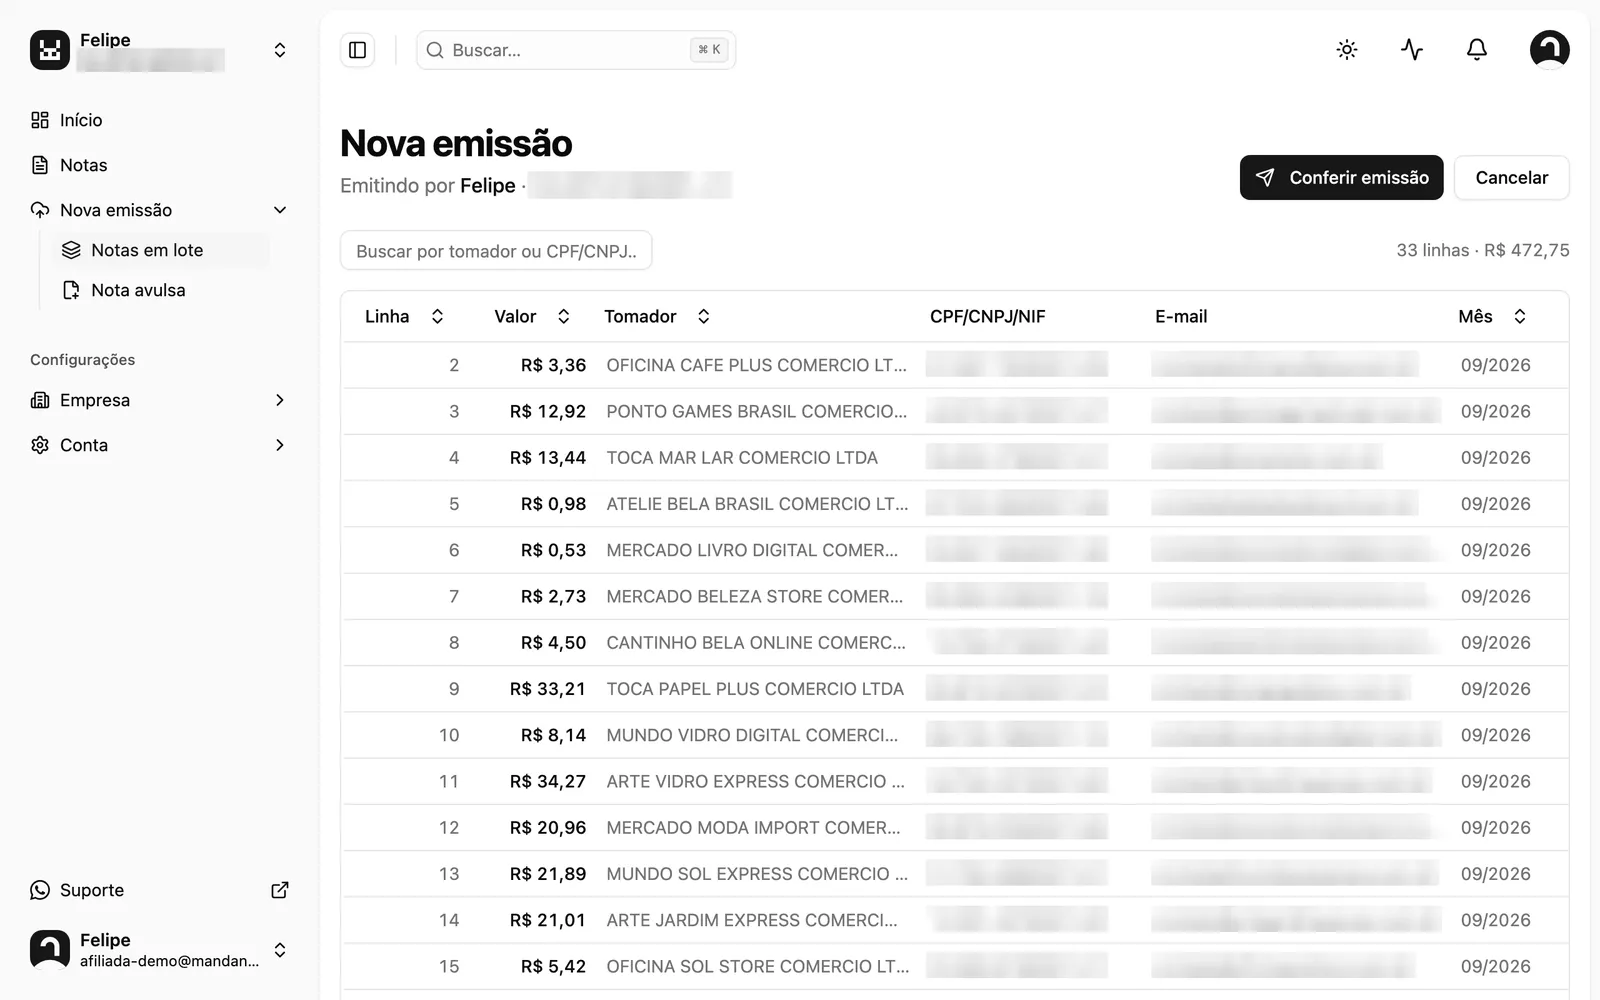The width and height of the screenshot is (1600, 1000).
Task: Select row TOCA MAR LAR COMERCIO LTDA
Action: coord(955,458)
